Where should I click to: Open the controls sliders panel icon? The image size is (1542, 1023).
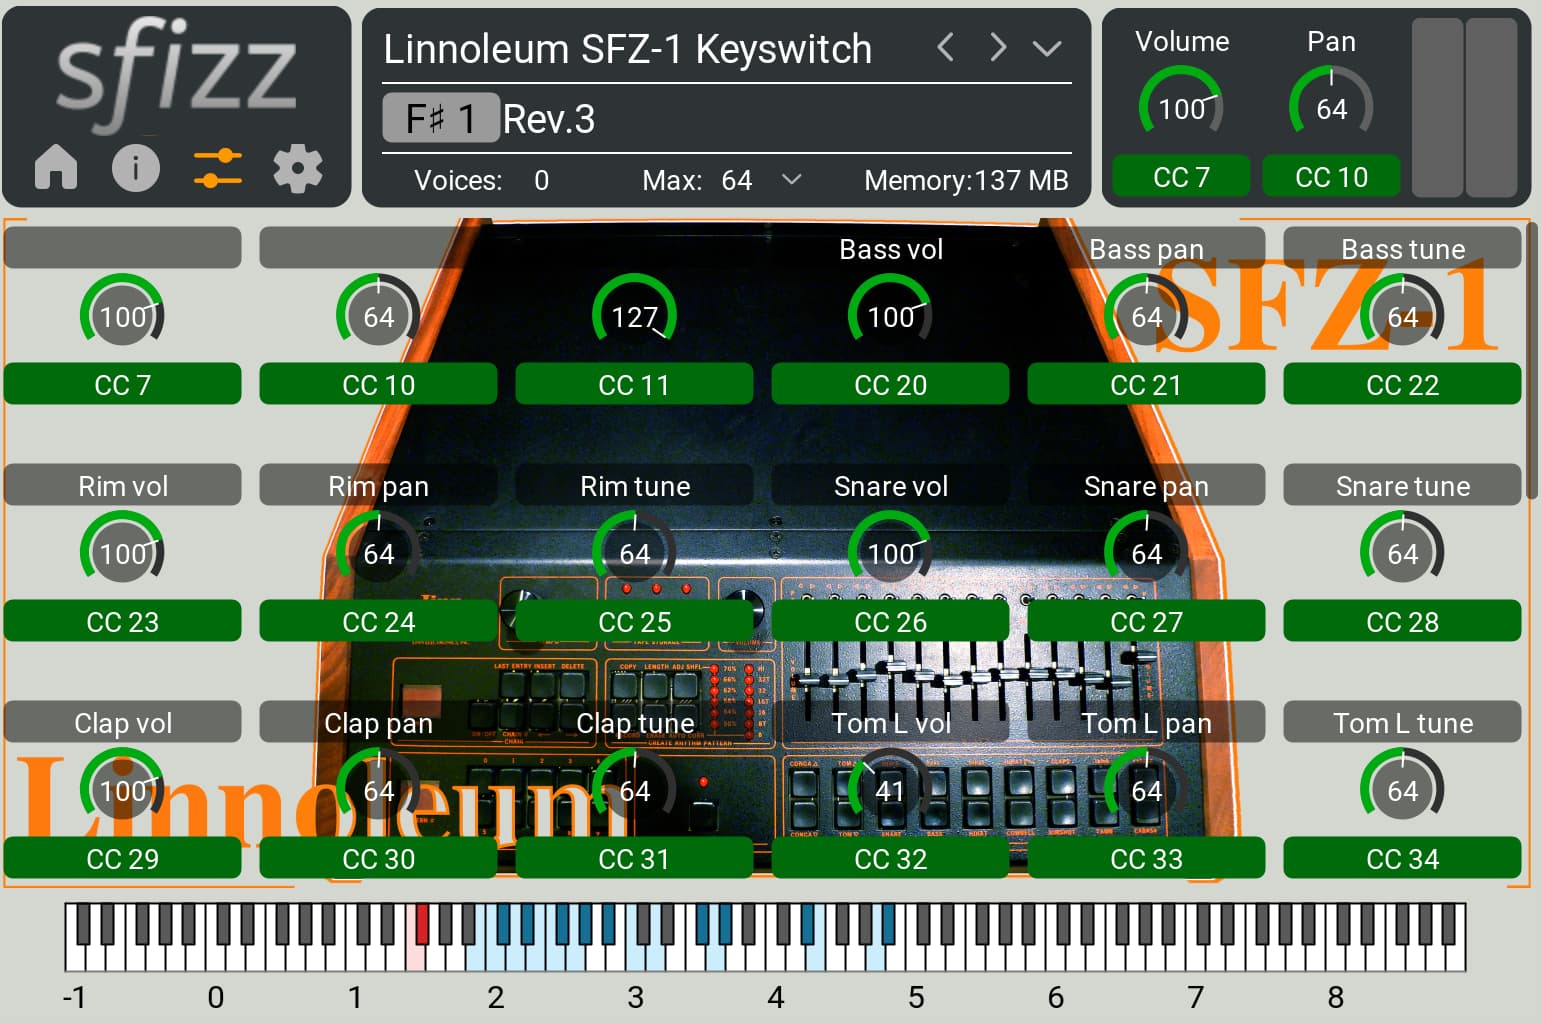click(x=217, y=168)
